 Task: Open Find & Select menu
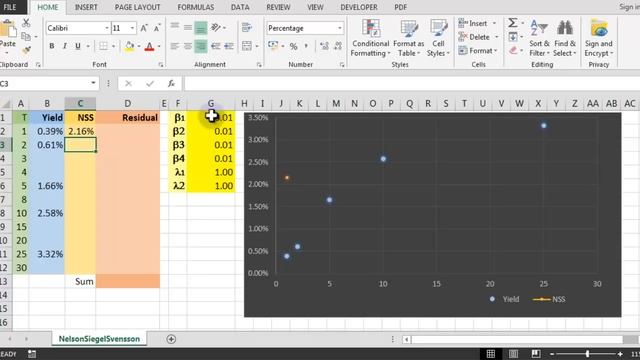pos(565,38)
